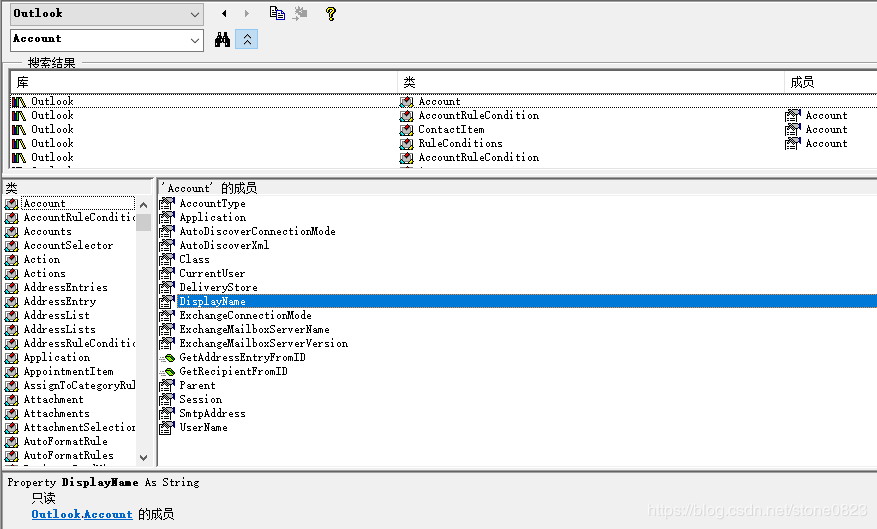Click the UserName property icon

(167, 427)
